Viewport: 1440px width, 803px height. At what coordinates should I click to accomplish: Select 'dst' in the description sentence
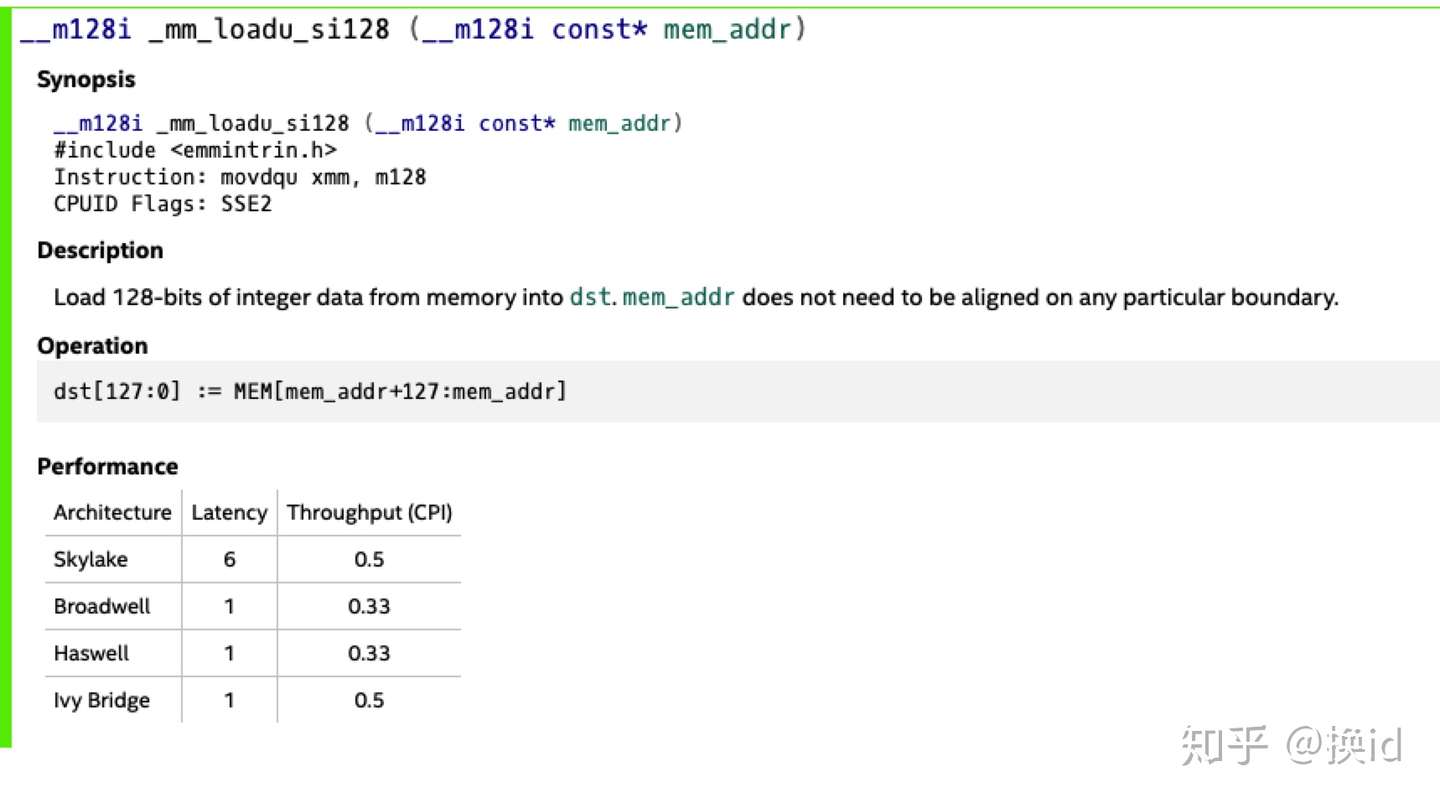pos(589,297)
